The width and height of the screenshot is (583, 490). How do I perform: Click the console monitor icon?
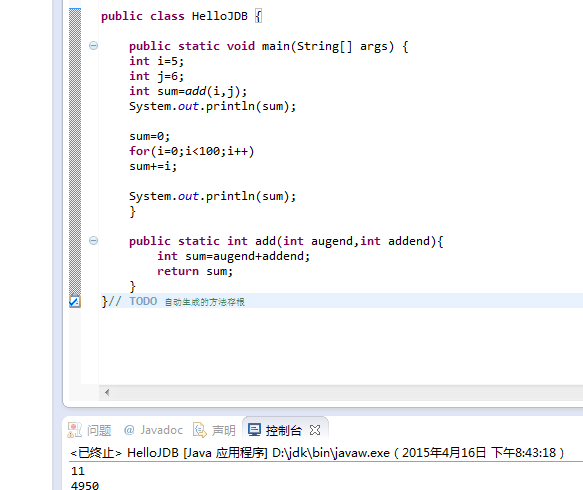click(x=254, y=430)
